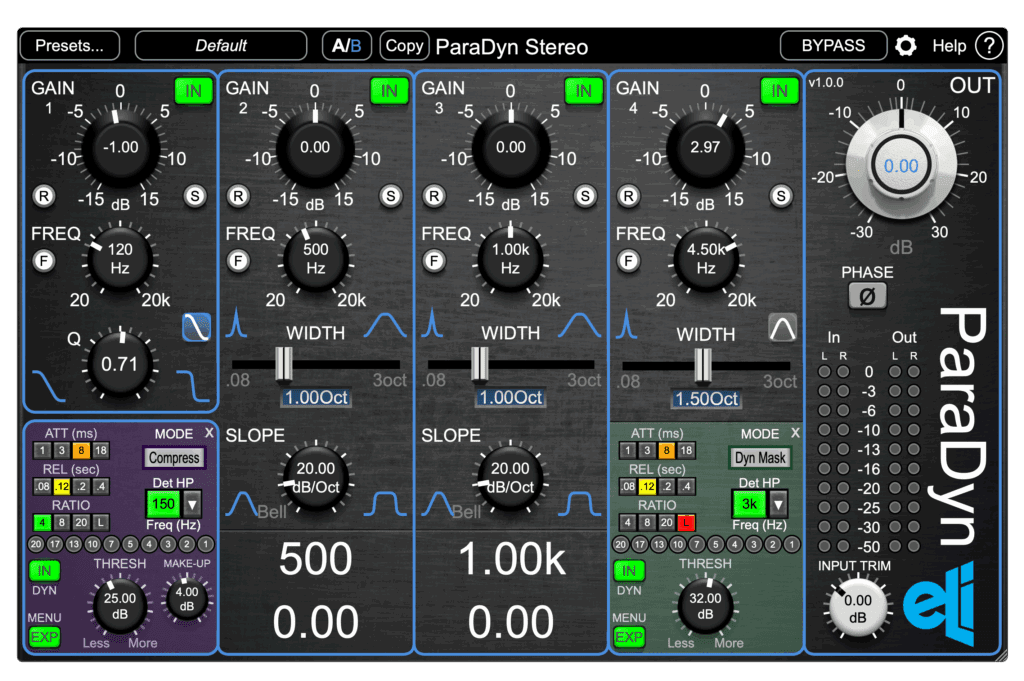Engage the BYPASS button
Image resolution: width=1024 pixels, height=681 pixels.
pyautogui.click(x=833, y=45)
